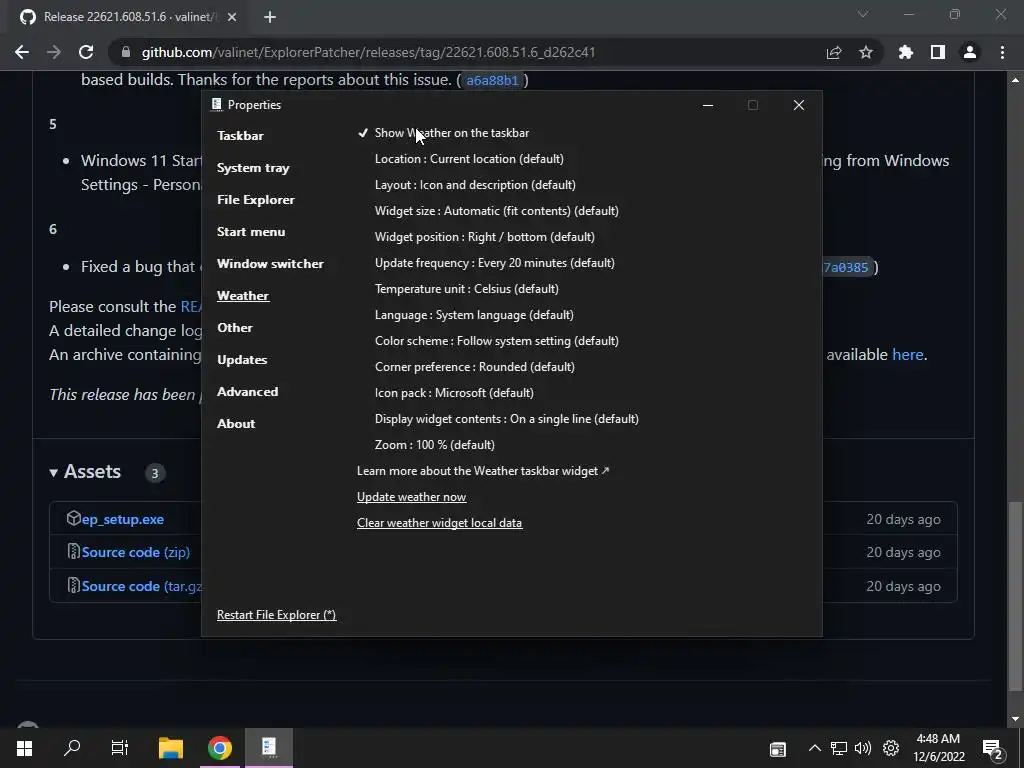Select the Weather section
This screenshot has width=1024, height=768.
pyautogui.click(x=243, y=296)
